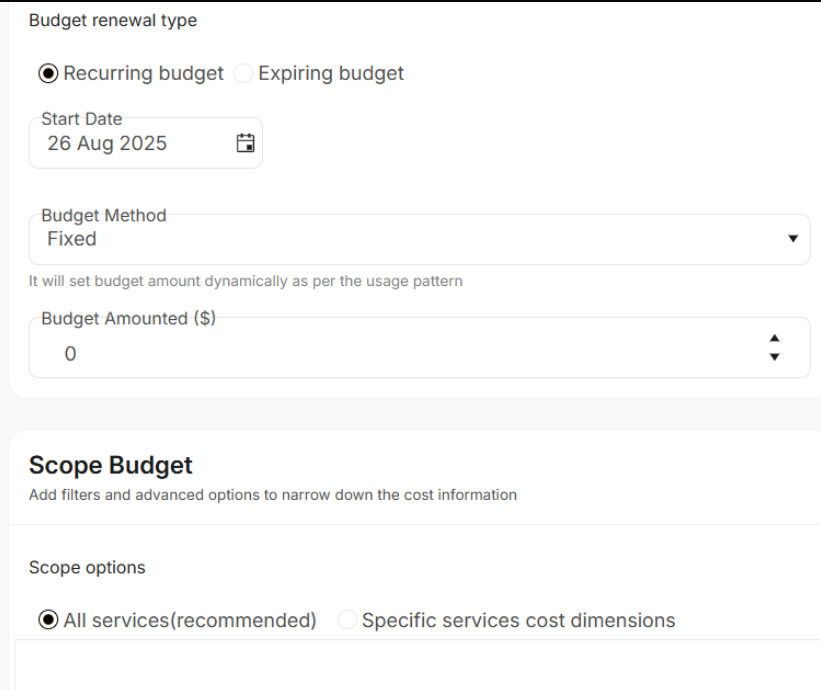Select the Recurring budget radio button
This screenshot has height=690, width=821.
[46, 74]
